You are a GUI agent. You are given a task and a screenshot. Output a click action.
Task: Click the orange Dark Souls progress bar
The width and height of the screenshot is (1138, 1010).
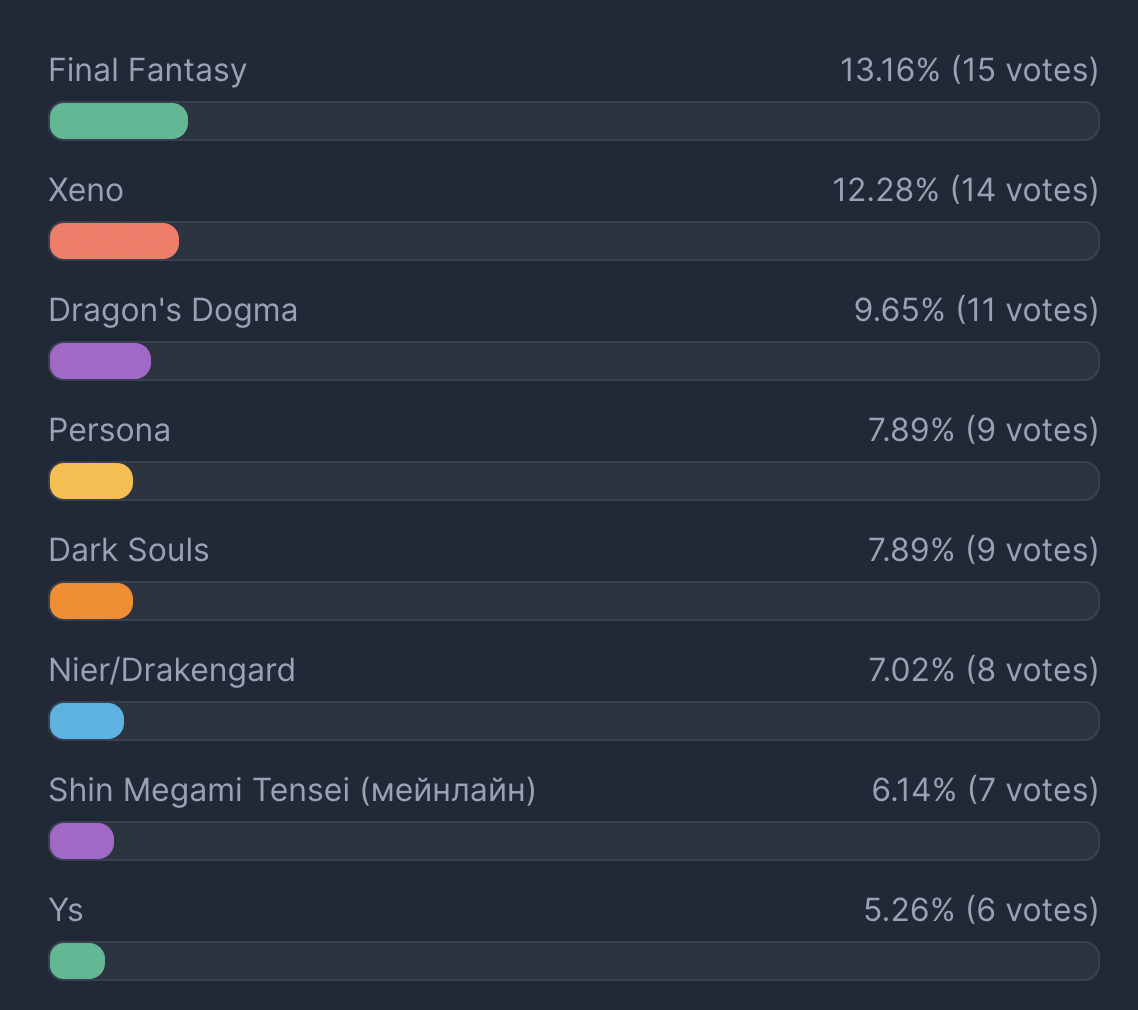pyautogui.click(x=91, y=602)
